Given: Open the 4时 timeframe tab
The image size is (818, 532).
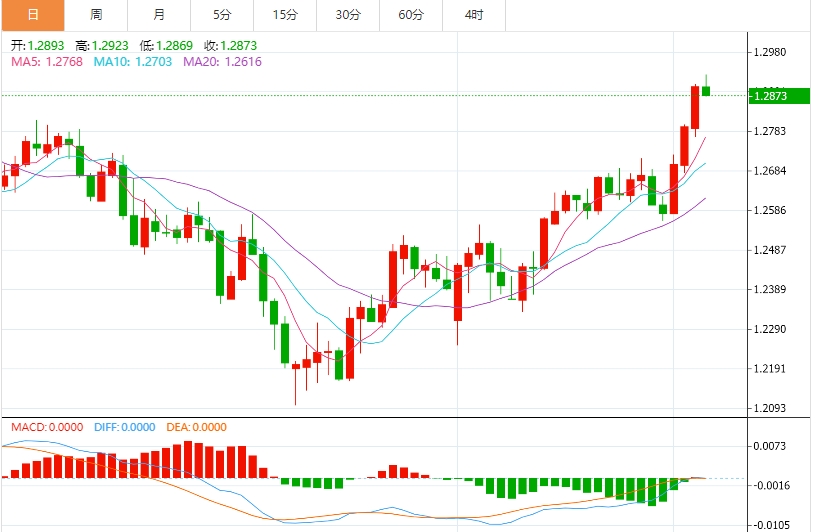Looking at the screenshot, I should 474,15.
